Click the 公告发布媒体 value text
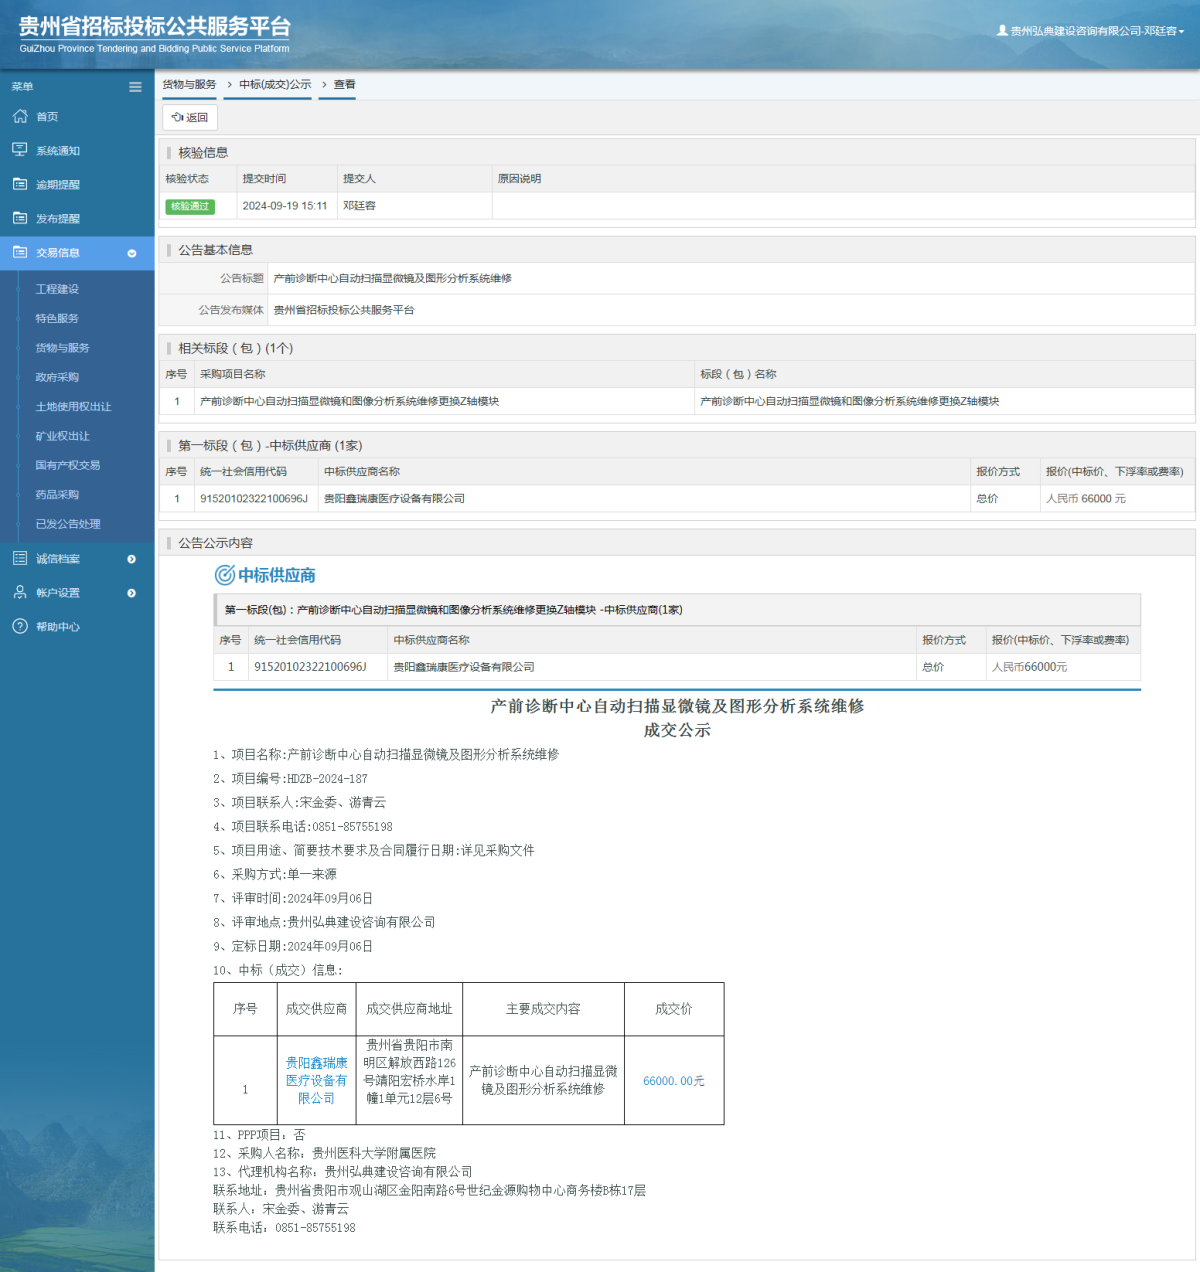The width and height of the screenshot is (1200, 1272). tap(344, 310)
